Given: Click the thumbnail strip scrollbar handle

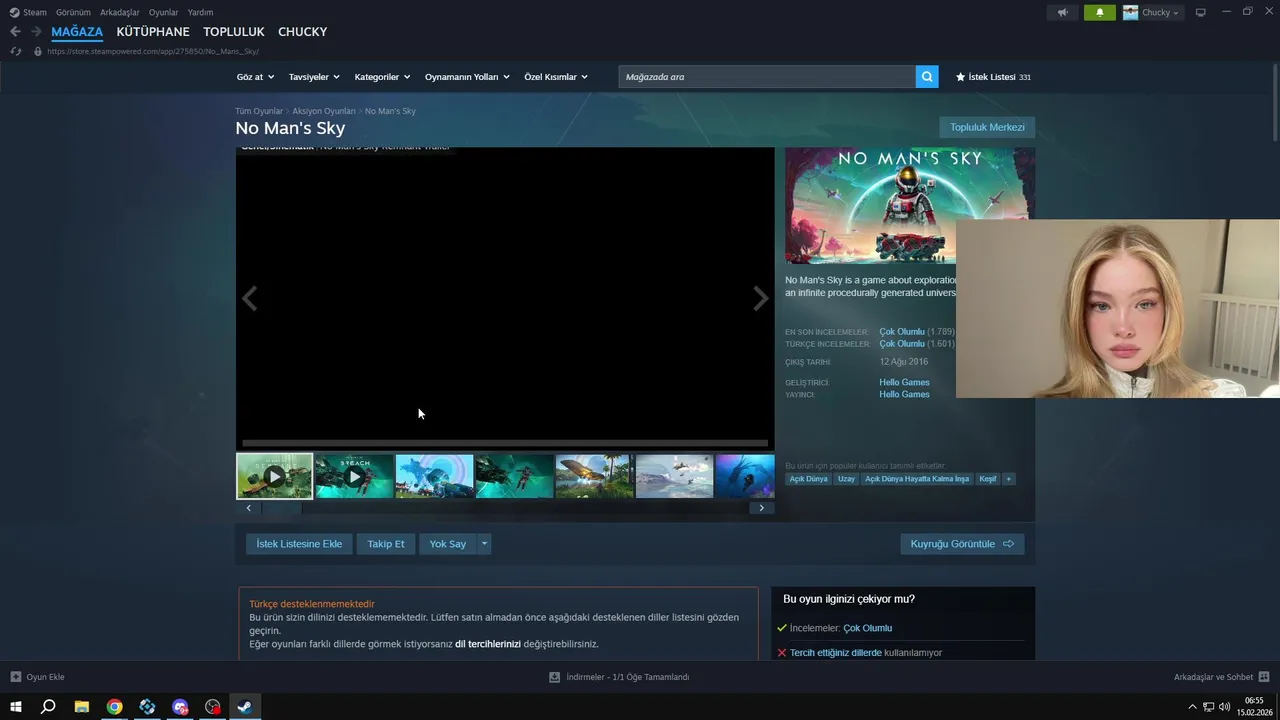Looking at the screenshot, I should click(x=281, y=508).
